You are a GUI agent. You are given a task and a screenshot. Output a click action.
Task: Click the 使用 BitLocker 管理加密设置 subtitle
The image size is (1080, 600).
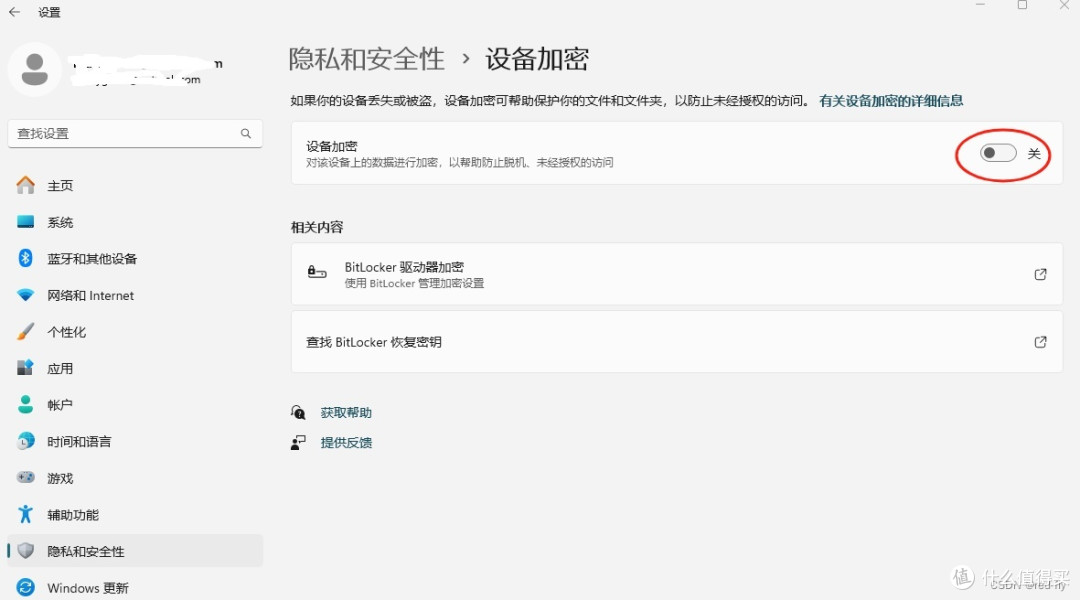(414, 283)
